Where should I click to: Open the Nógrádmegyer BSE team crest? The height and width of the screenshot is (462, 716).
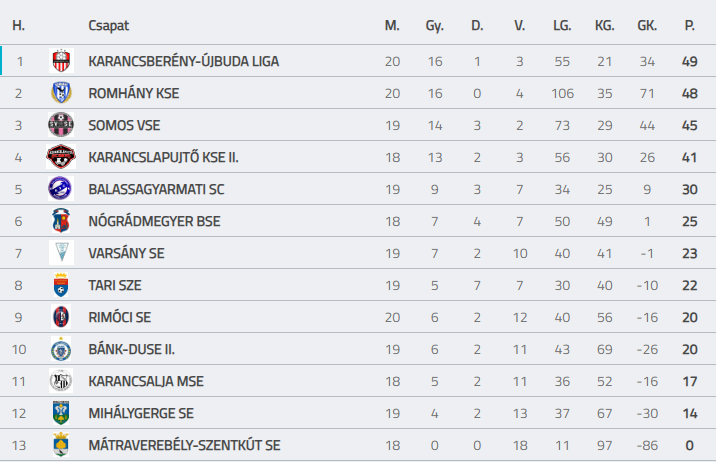point(61,220)
